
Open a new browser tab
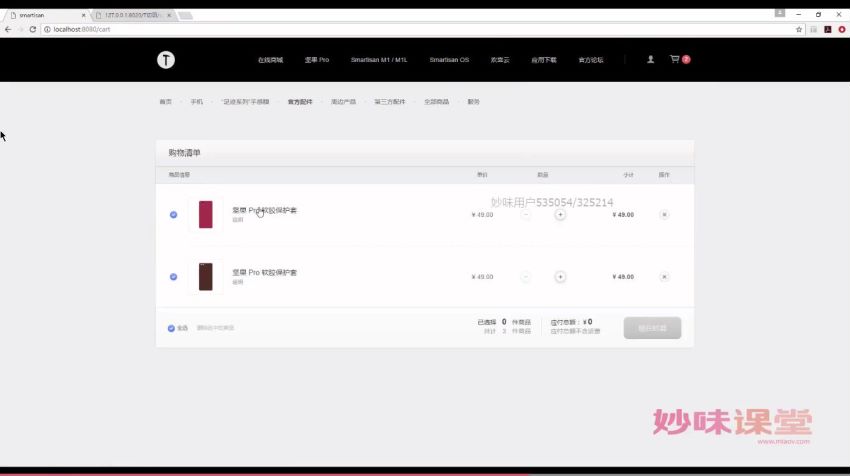[185, 15]
